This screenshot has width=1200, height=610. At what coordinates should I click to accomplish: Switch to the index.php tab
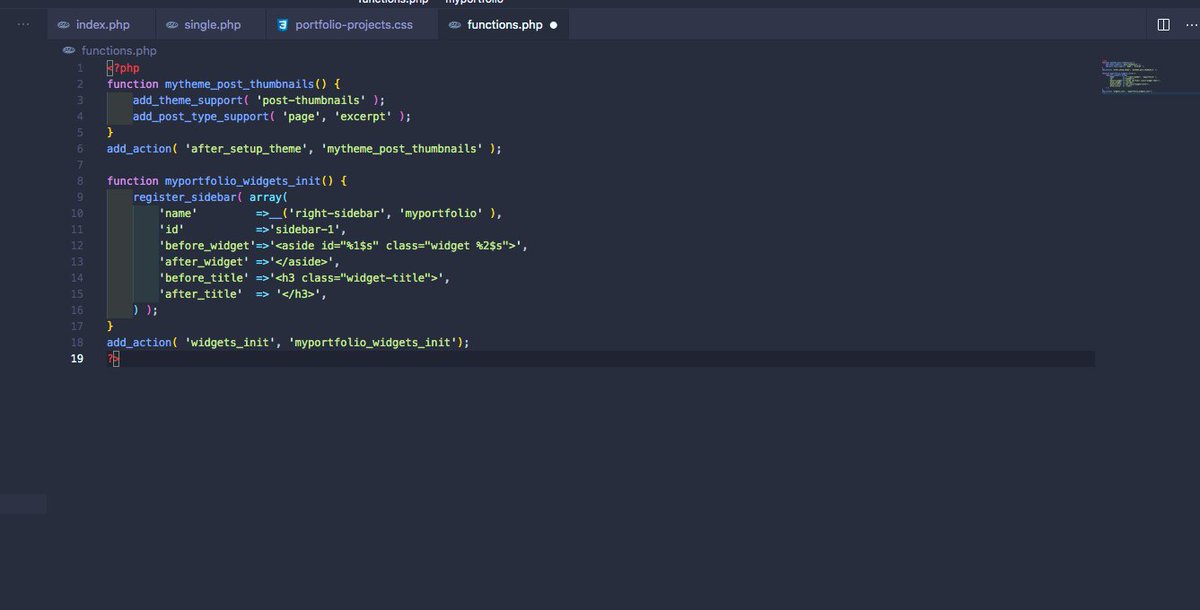(x=100, y=24)
